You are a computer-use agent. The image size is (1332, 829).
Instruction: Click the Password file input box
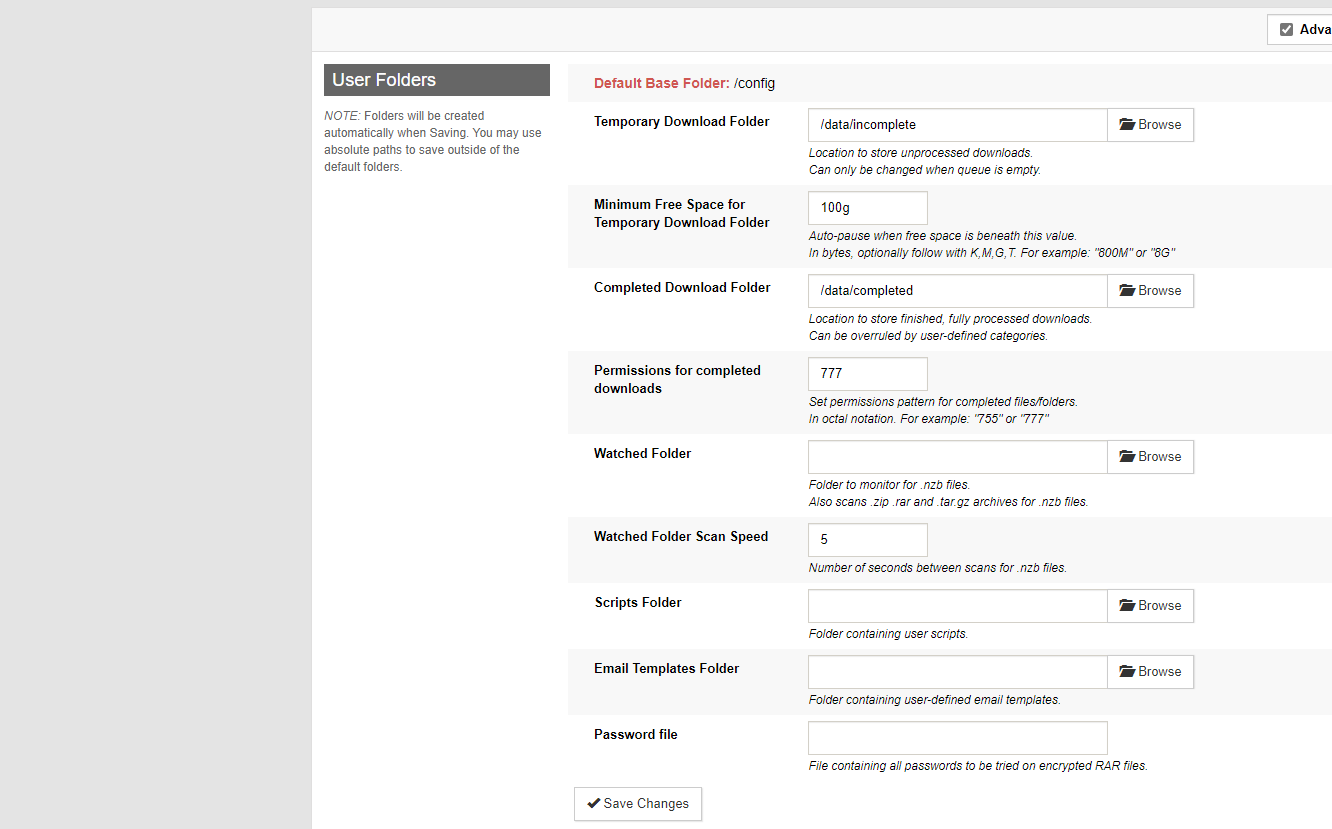pyautogui.click(x=957, y=738)
